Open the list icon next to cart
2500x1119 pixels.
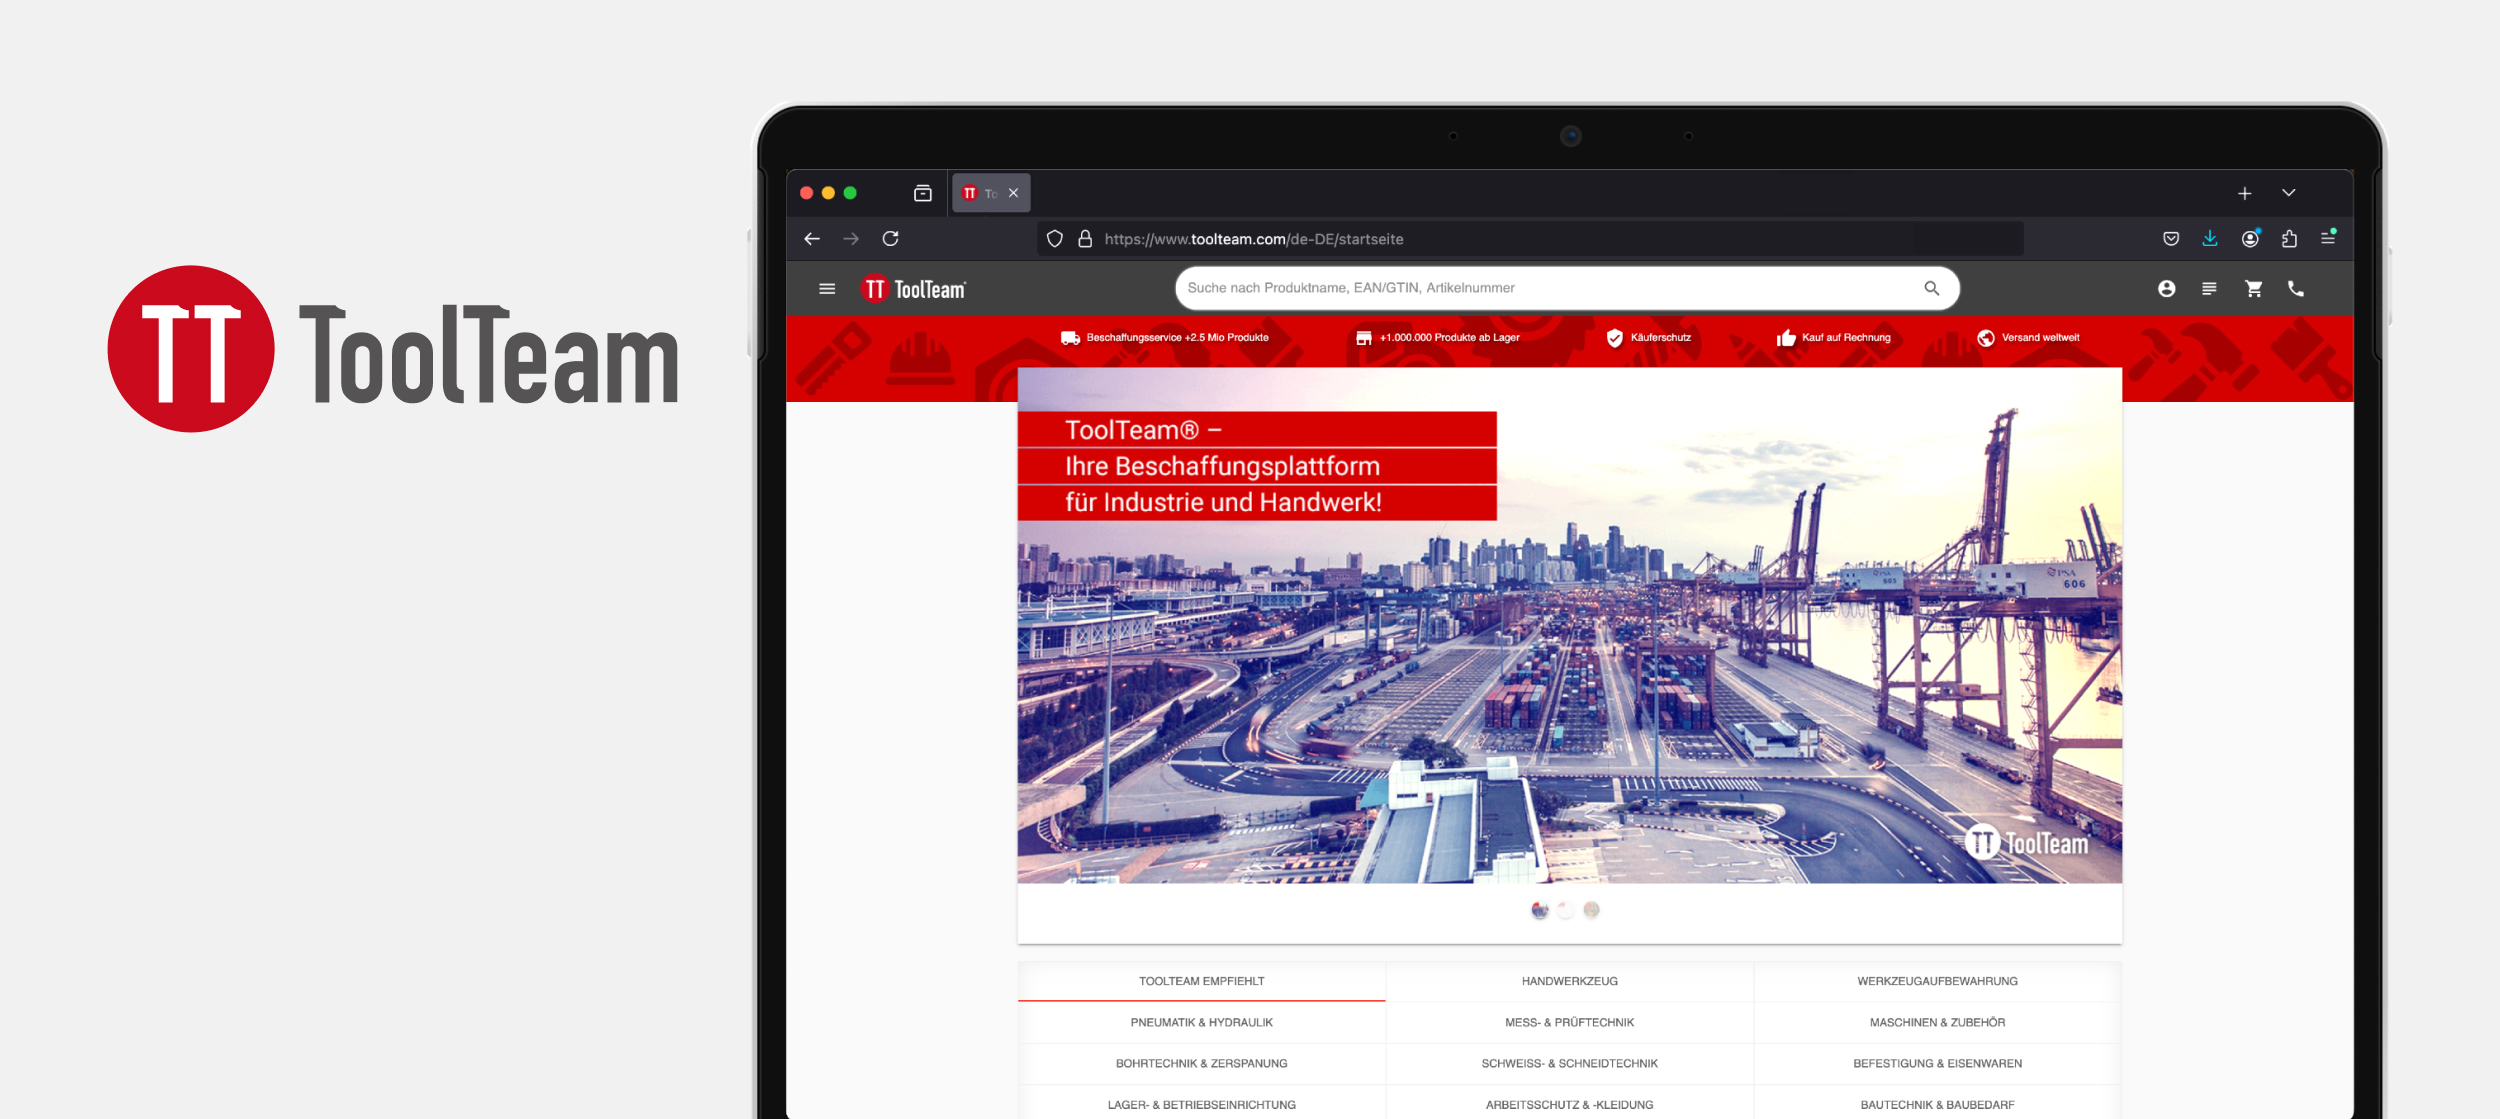[x=2209, y=289]
